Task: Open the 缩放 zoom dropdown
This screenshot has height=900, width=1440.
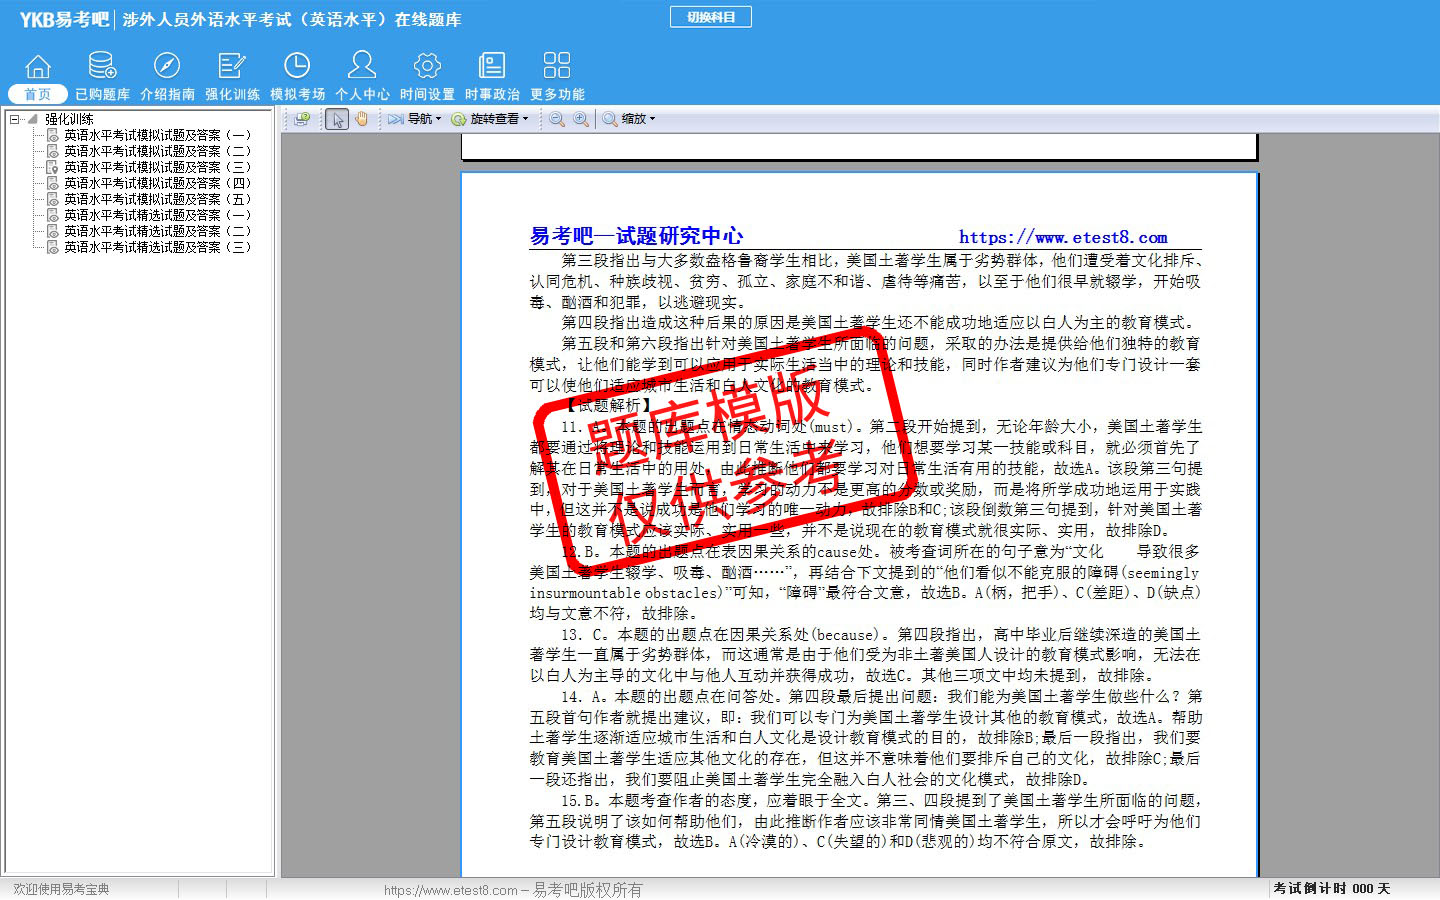Action: pyautogui.click(x=629, y=119)
